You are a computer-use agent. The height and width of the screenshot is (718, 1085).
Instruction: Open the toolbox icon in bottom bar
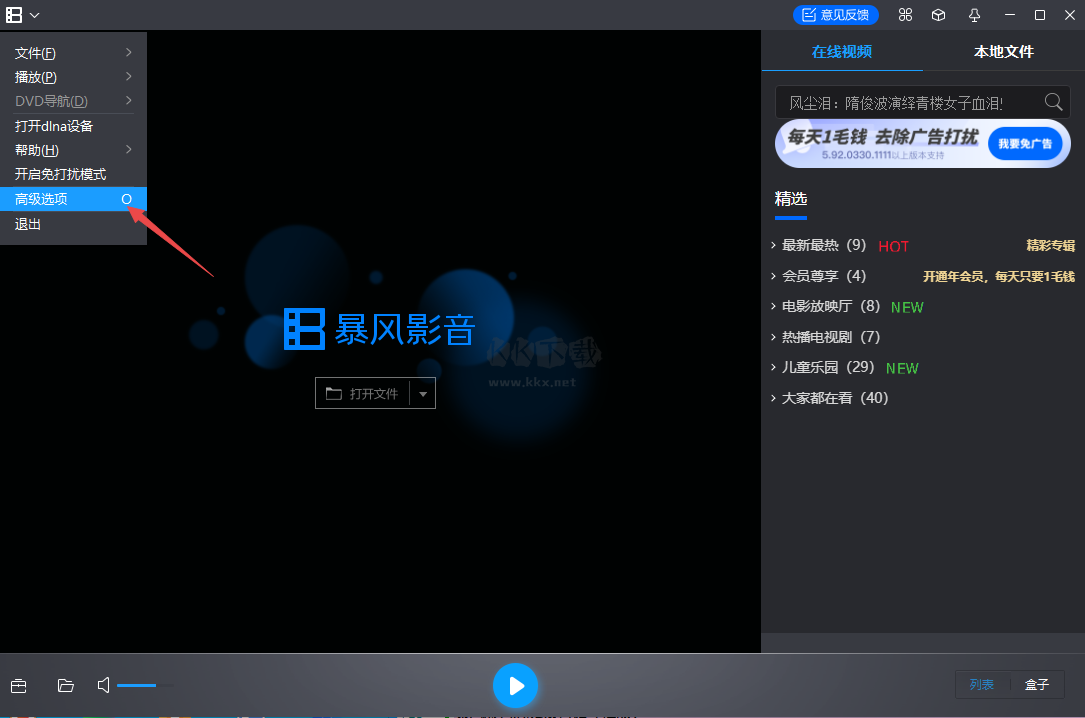19,685
